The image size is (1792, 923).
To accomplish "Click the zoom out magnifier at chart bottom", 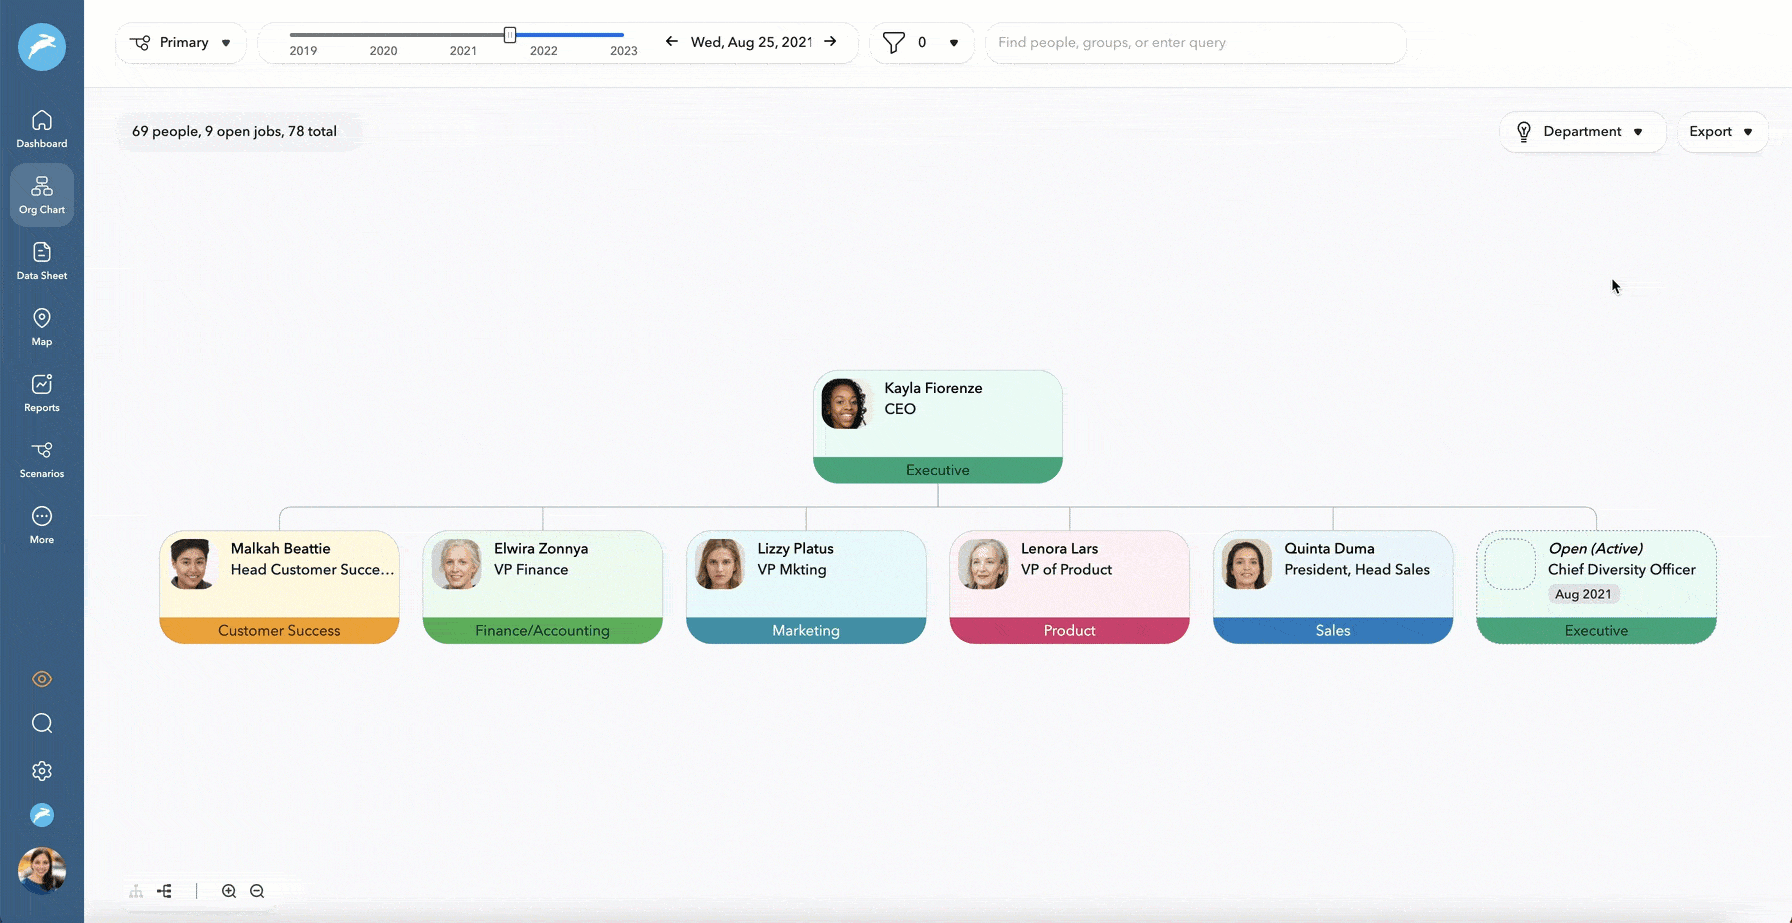I will tap(257, 890).
